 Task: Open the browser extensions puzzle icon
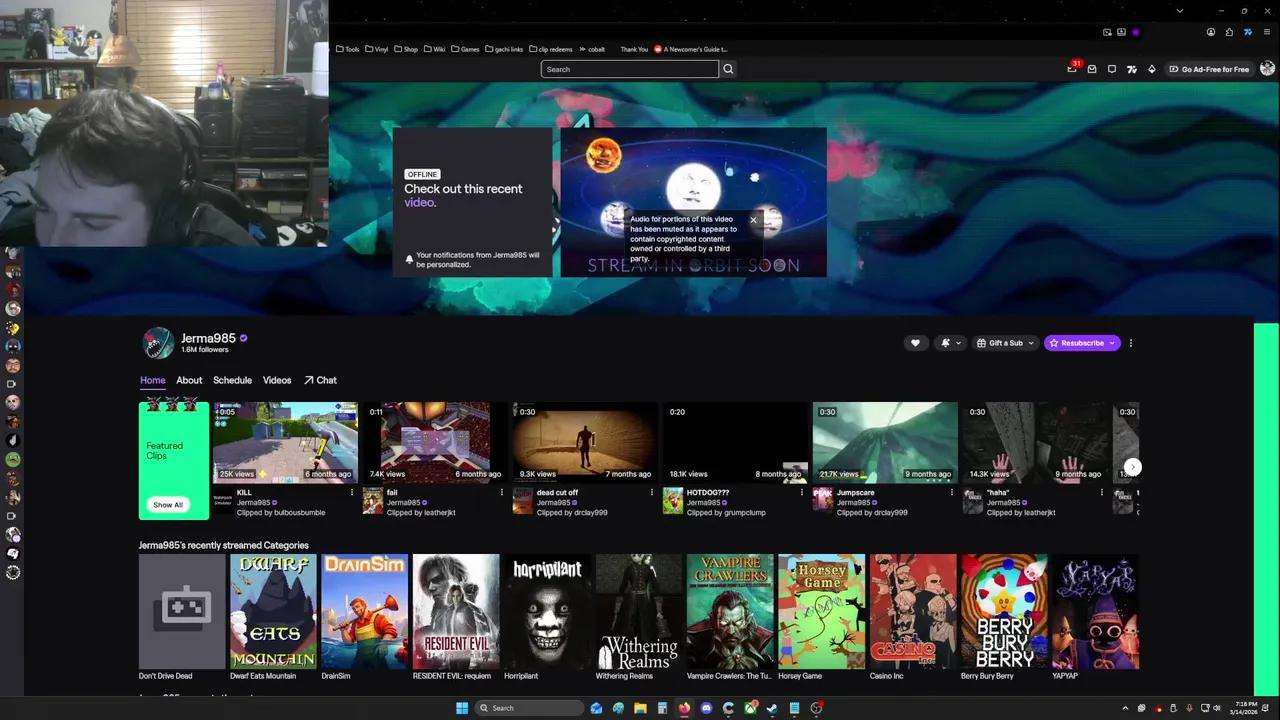(x=1229, y=32)
